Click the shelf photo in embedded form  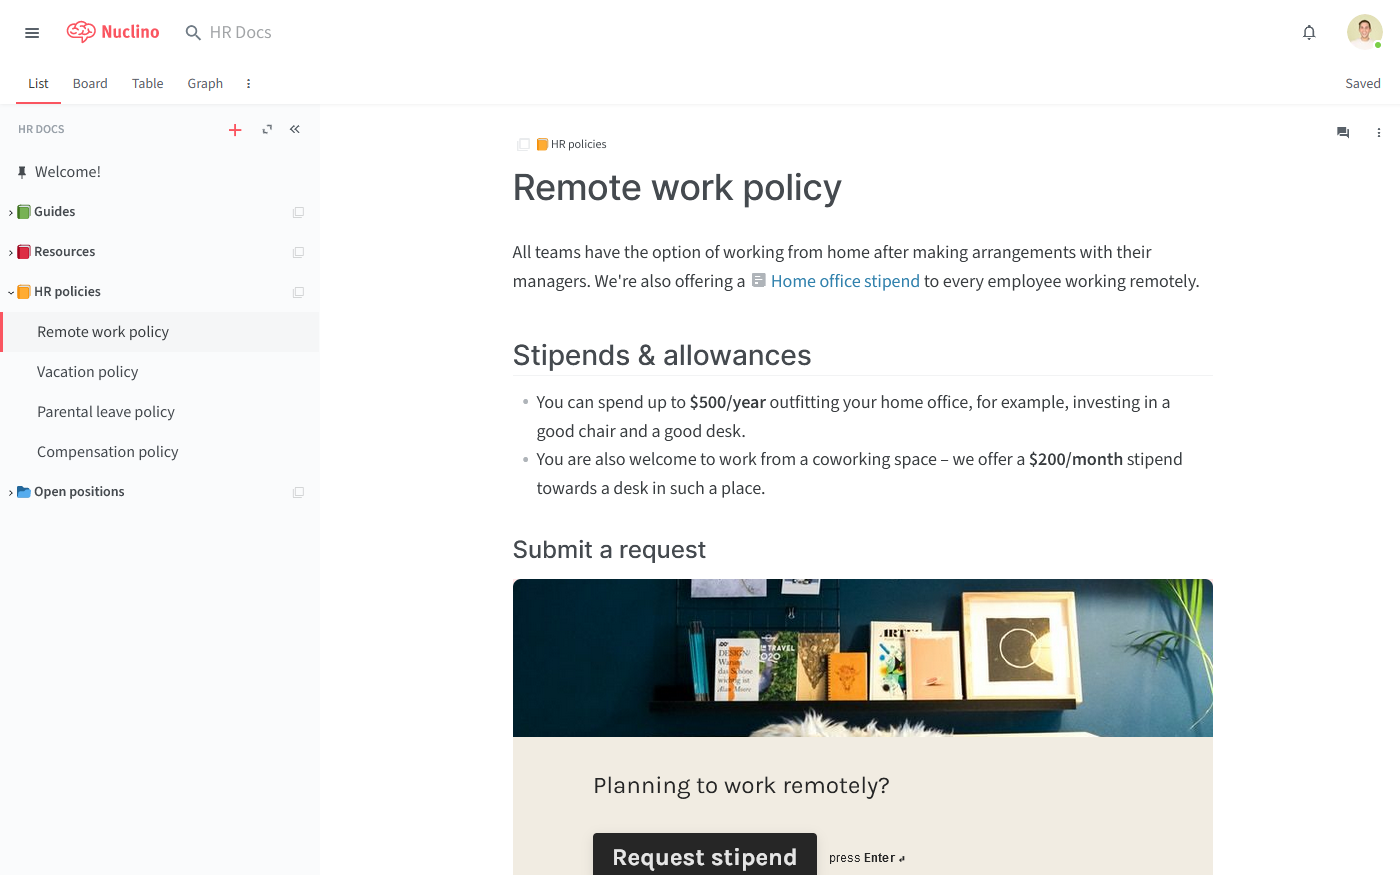(863, 658)
